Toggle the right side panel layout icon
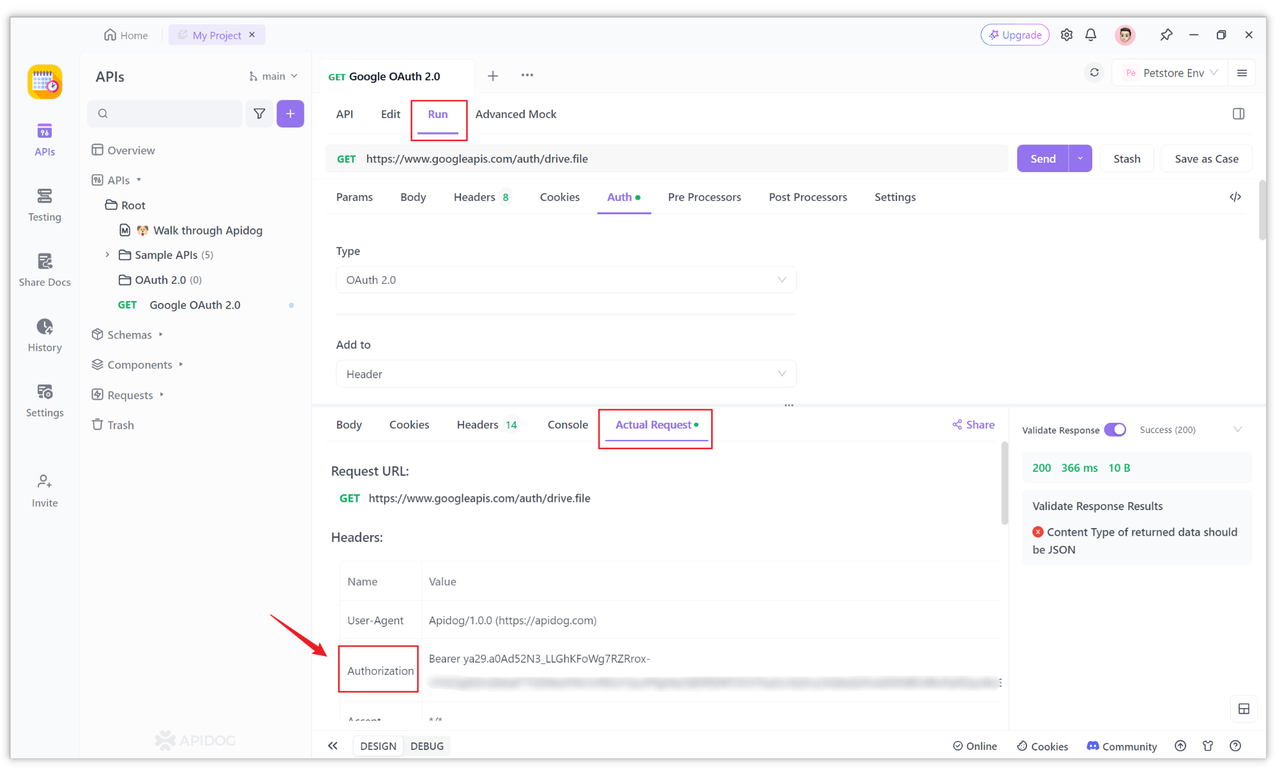The image size is (1280, 771). [x=1238, y=114]
